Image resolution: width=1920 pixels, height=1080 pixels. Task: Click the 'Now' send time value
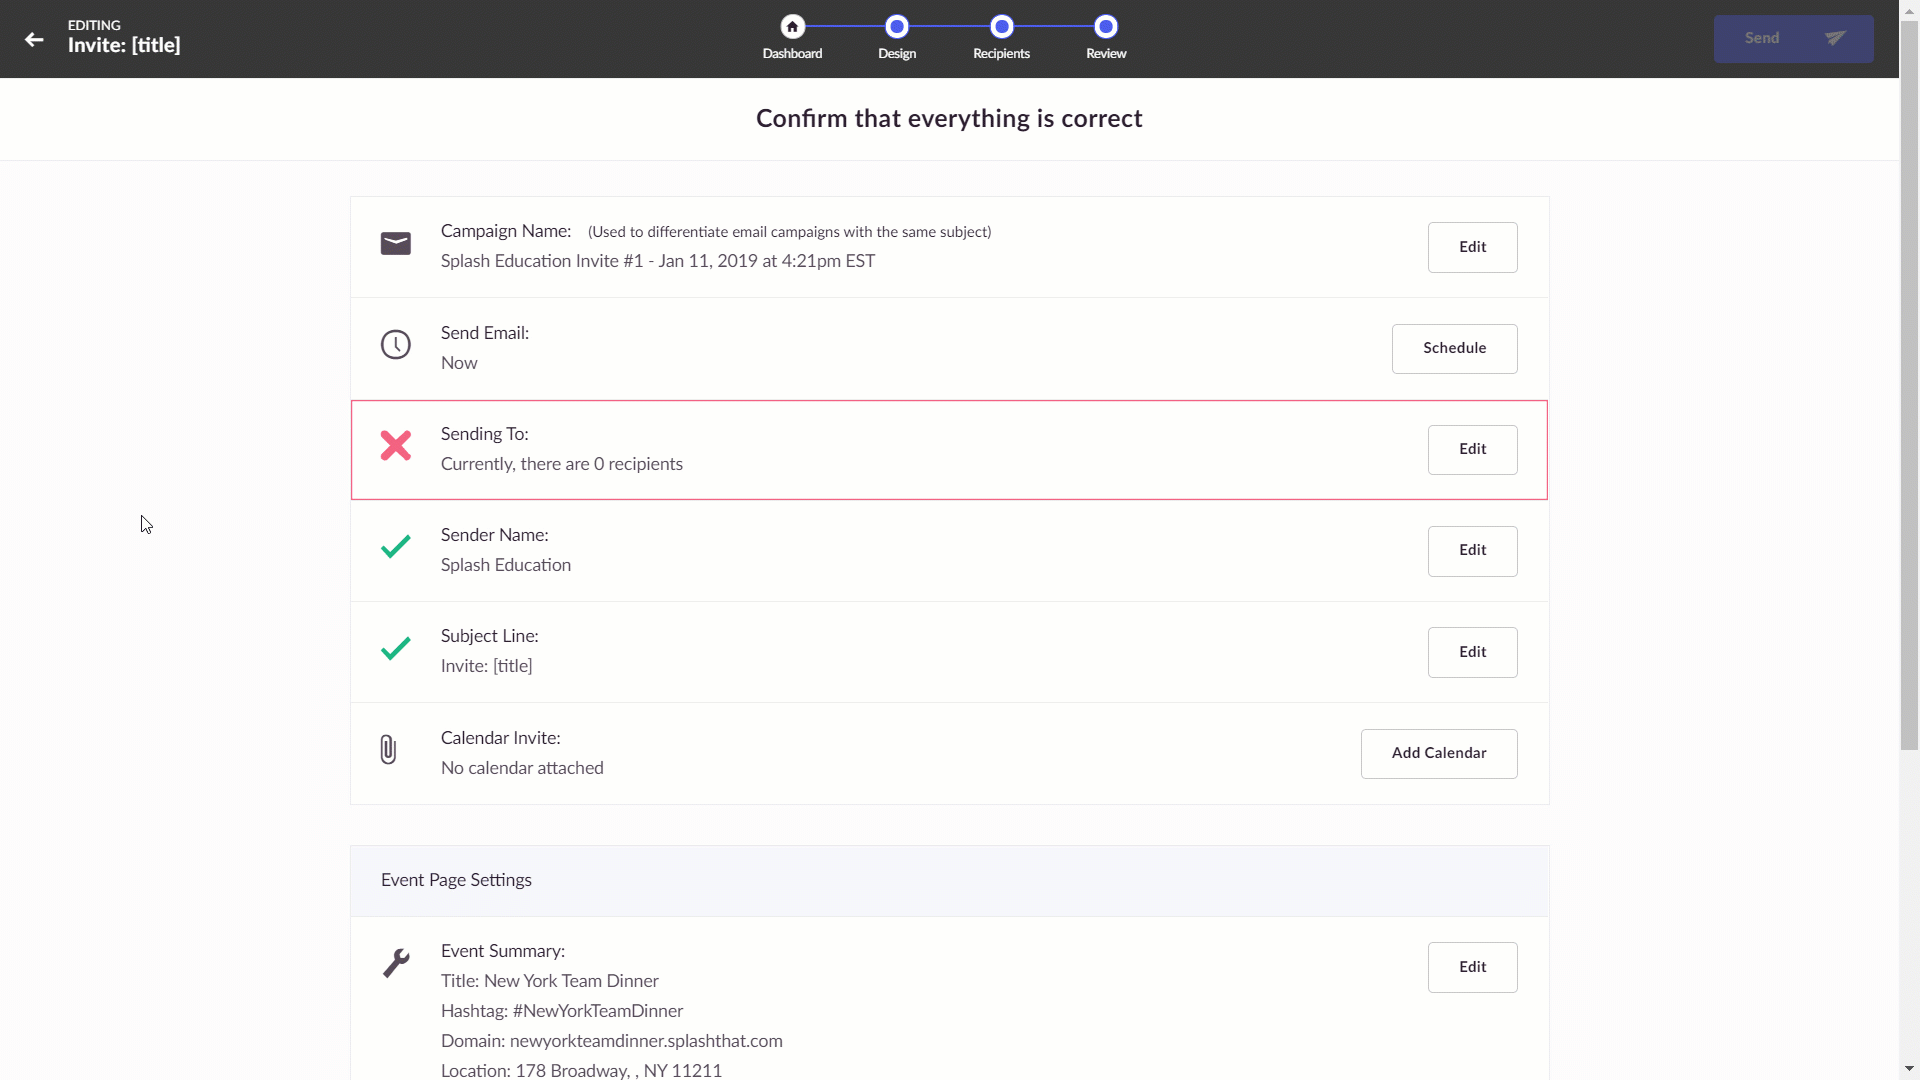pos(459,363)
